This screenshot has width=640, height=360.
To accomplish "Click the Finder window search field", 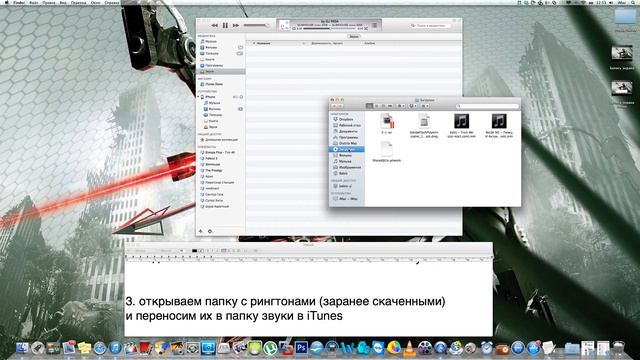I will (x=487, y=106).
